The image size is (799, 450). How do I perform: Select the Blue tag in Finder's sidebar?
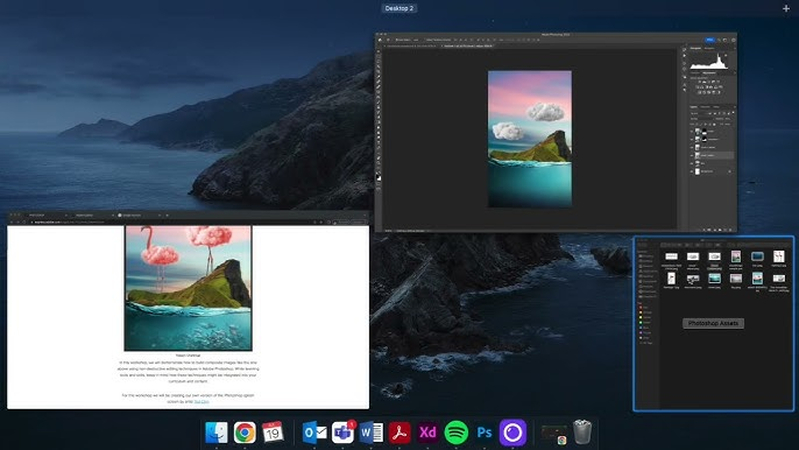[x=644, y=328]
